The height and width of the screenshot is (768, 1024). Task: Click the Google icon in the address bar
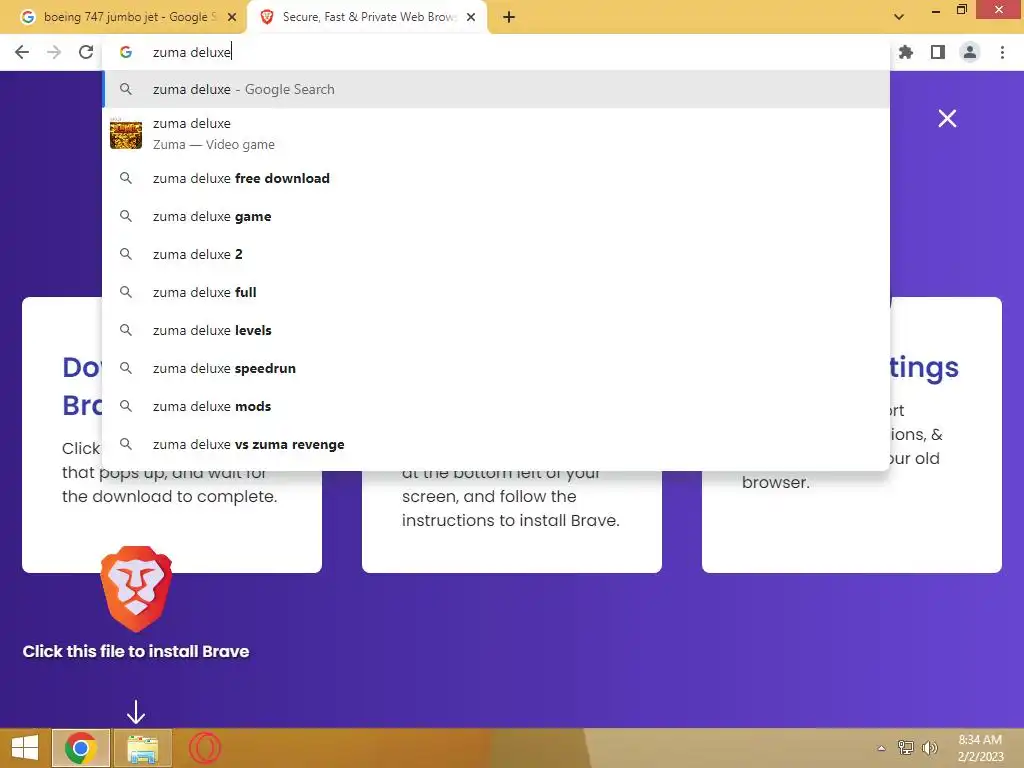[126, 52]
